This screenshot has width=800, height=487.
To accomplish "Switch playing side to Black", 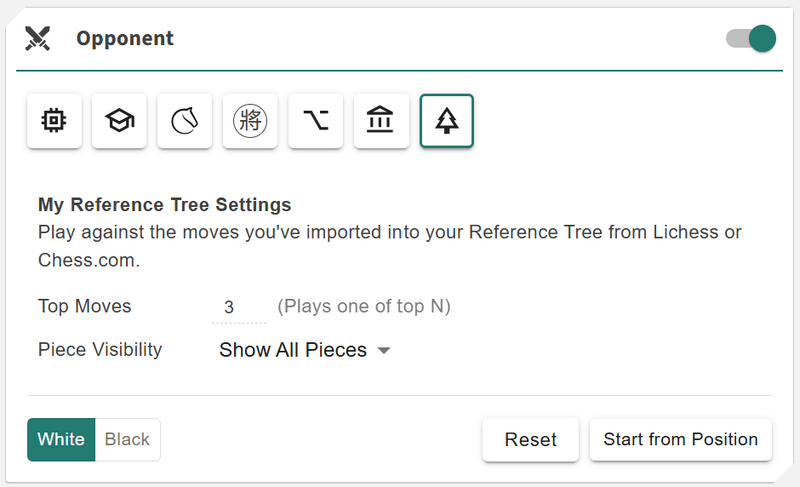I will point(127,439).
